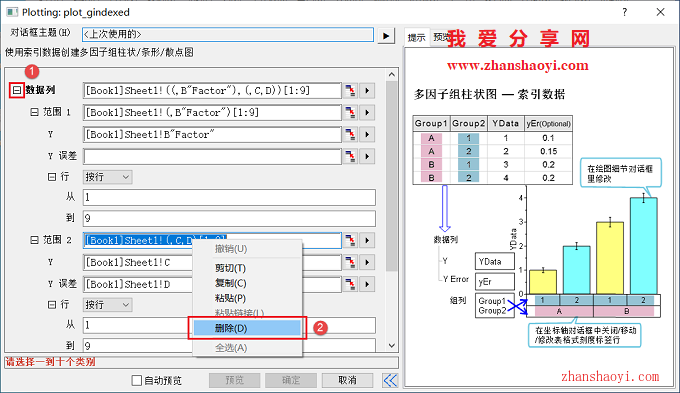This screenshot has height=393, width=680.
Task: Click the empty Y 误差 input field
Action: 212,156
